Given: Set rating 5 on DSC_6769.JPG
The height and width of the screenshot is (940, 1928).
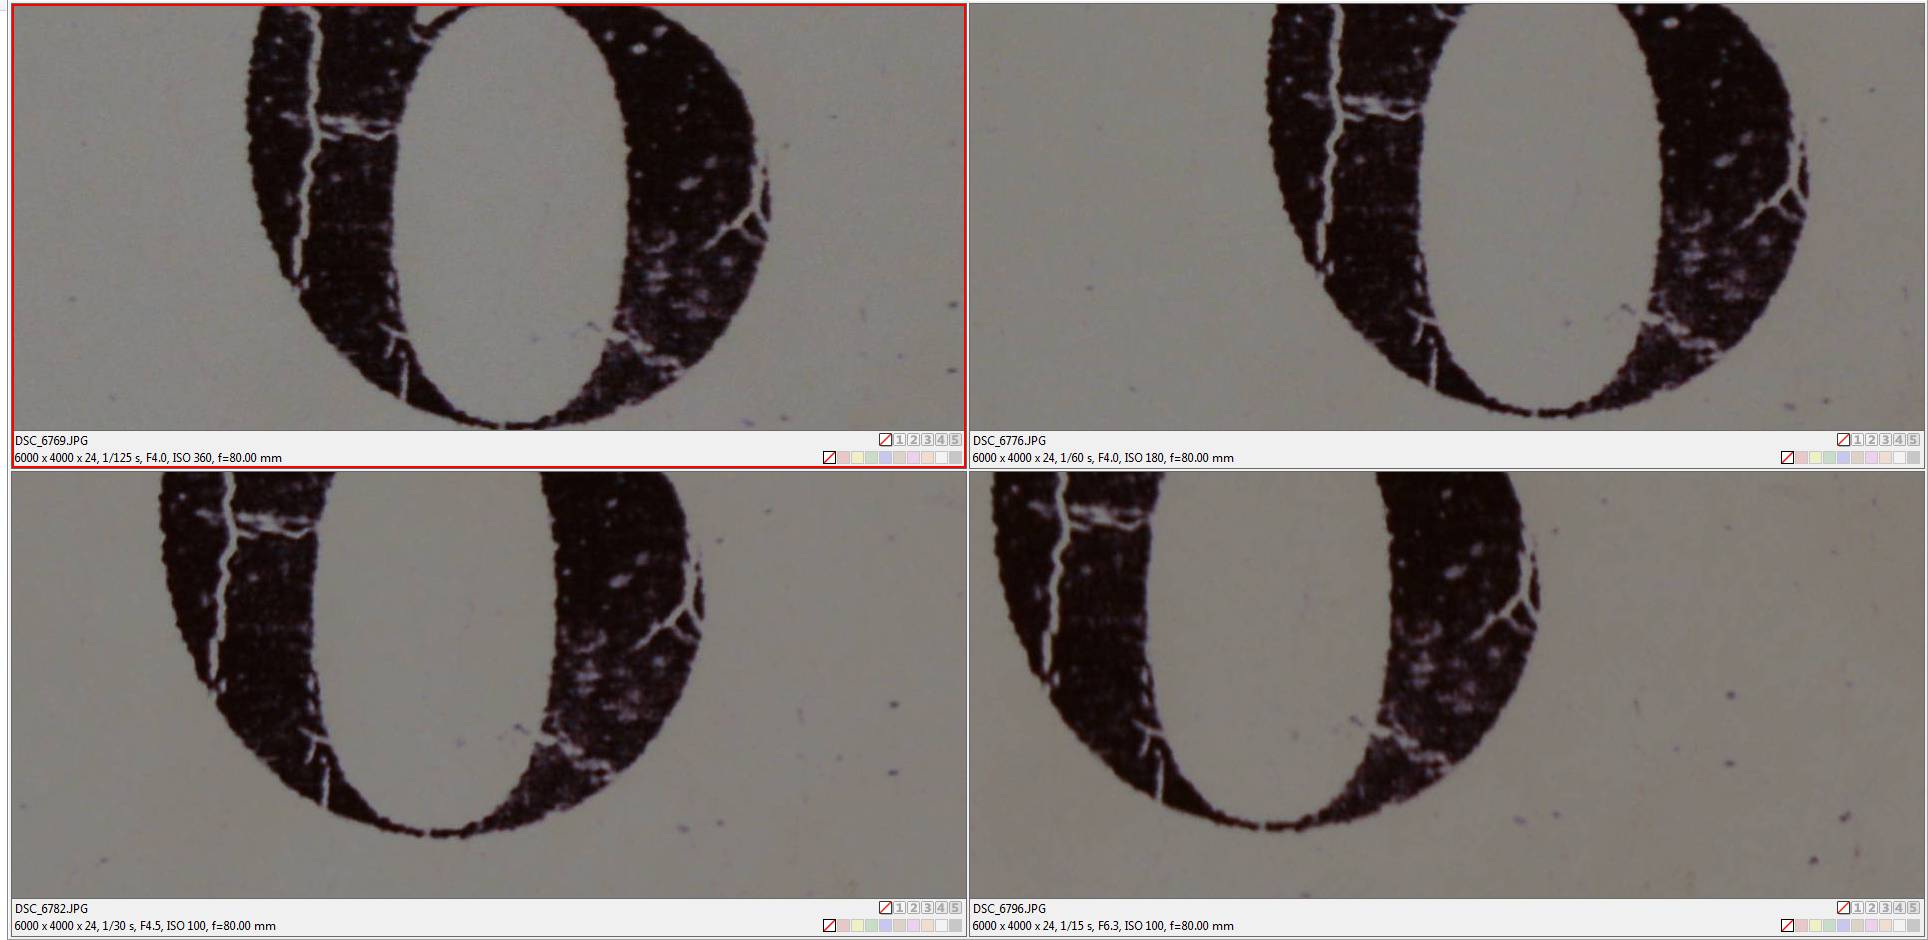Looking at the screenshot, I should click(x=956, y=440).
